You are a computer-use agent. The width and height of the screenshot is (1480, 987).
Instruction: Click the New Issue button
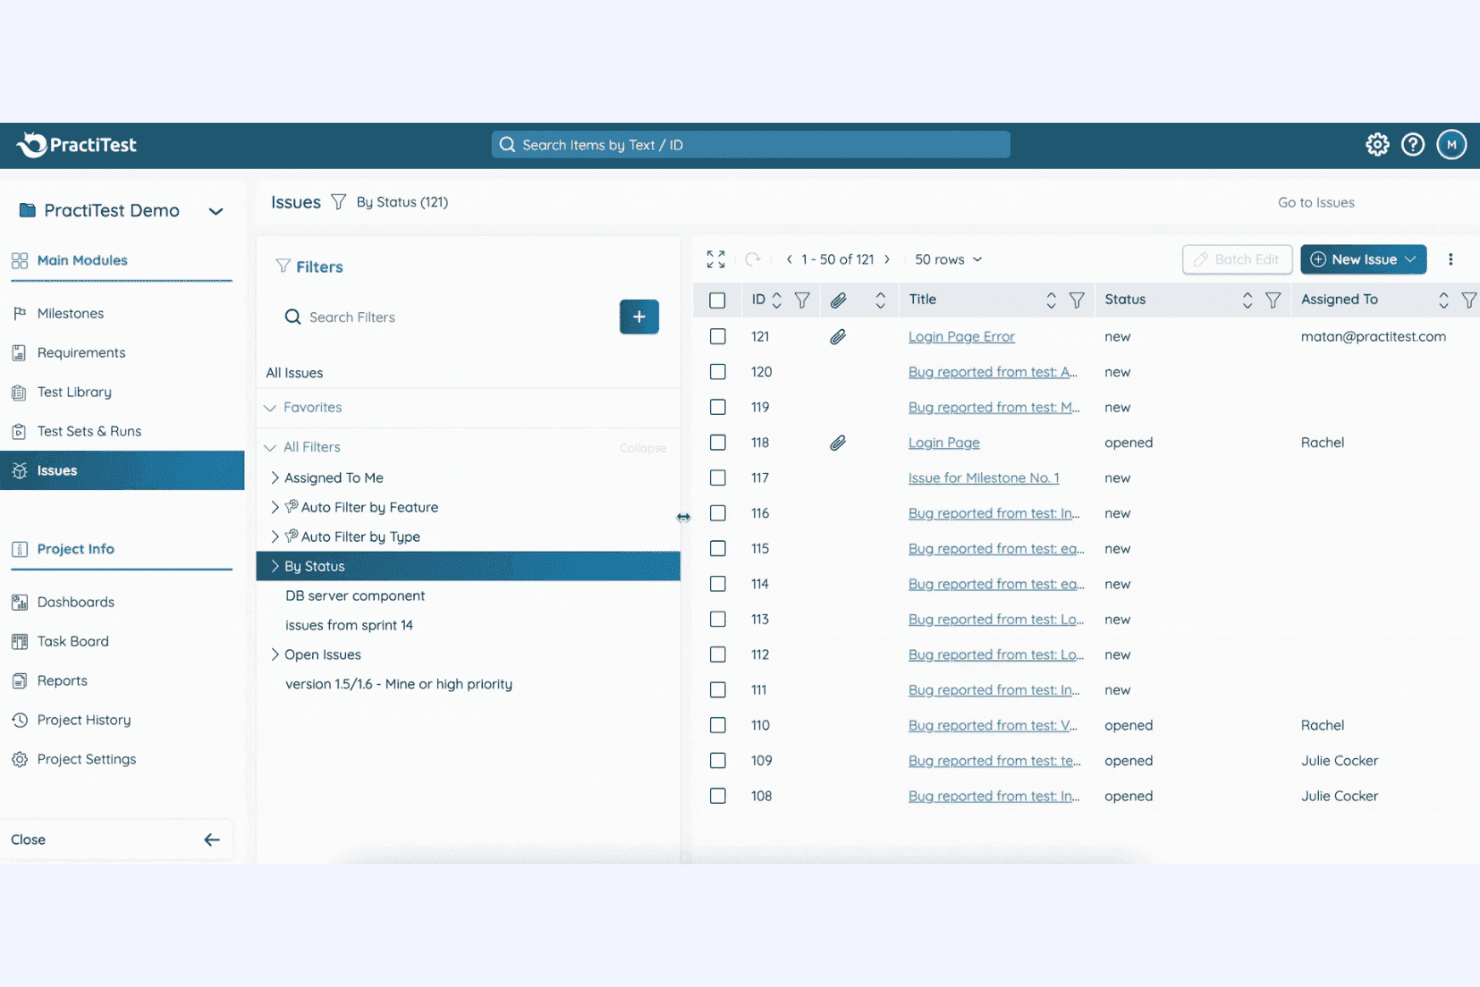click(x=1363, y=259)
